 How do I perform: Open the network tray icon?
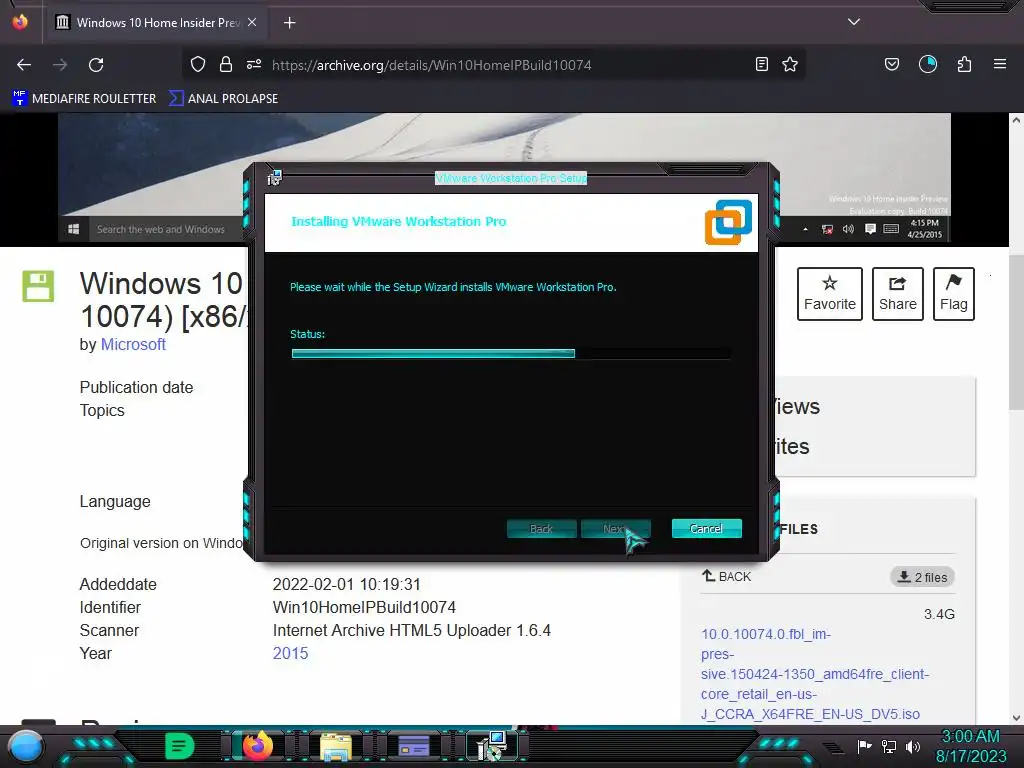(889, 746)
